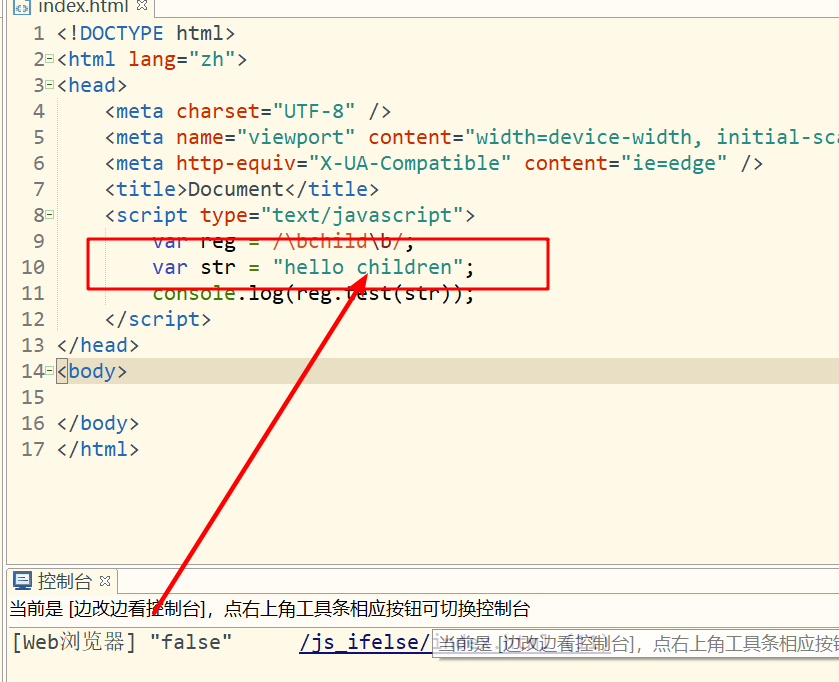Click the [Web浏览器] console entry label
This screenshot has height=682, width=839.
pos(74,642)
